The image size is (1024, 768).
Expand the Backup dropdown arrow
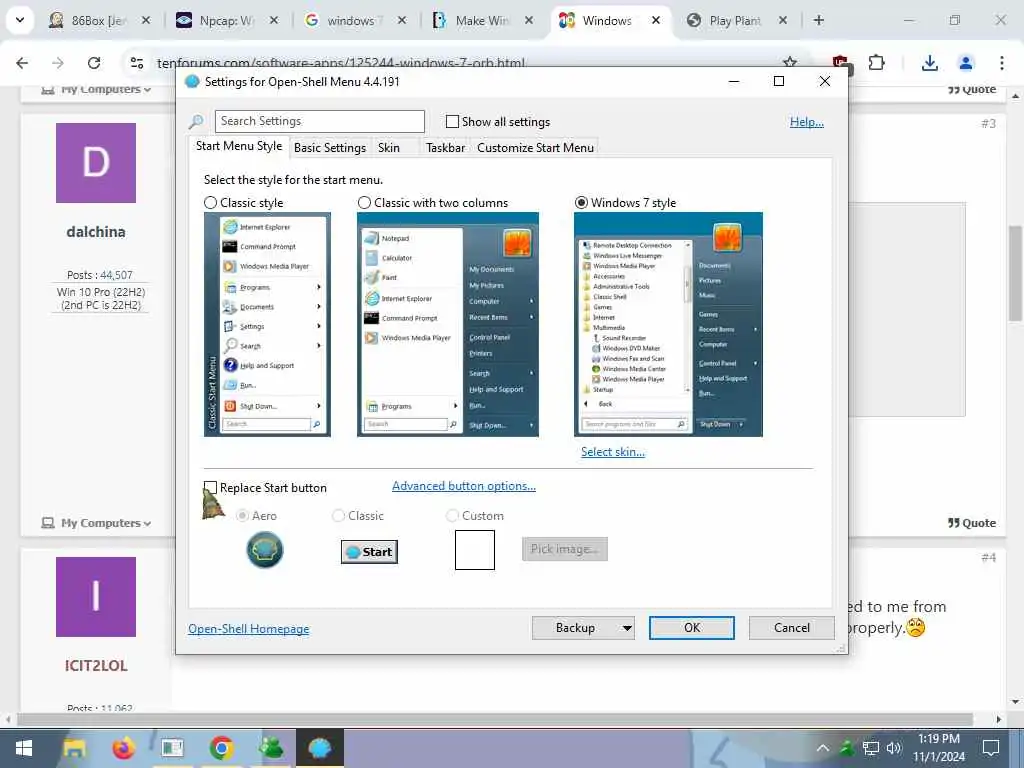[627, 628]
